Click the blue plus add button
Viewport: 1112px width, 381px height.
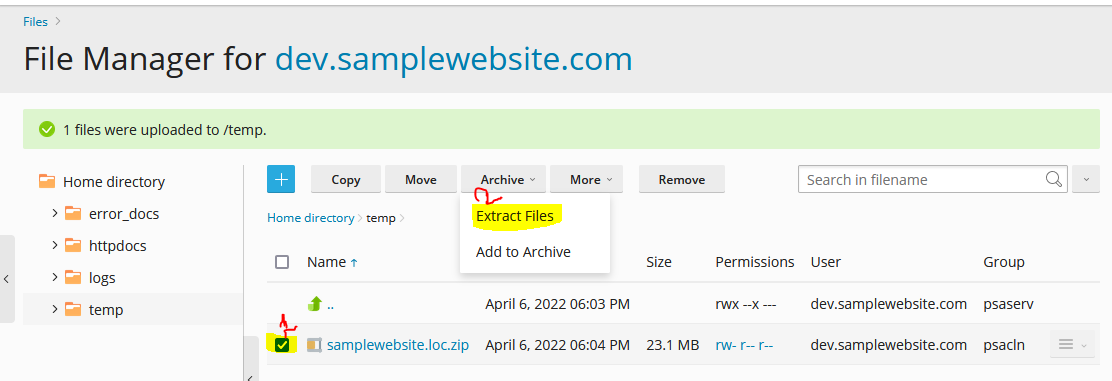click(x=281, y=180)
